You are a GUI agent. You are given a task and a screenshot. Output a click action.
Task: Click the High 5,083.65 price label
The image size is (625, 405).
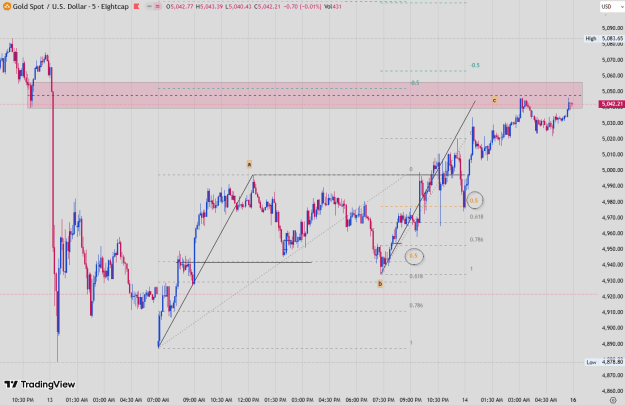coord(604,38)
